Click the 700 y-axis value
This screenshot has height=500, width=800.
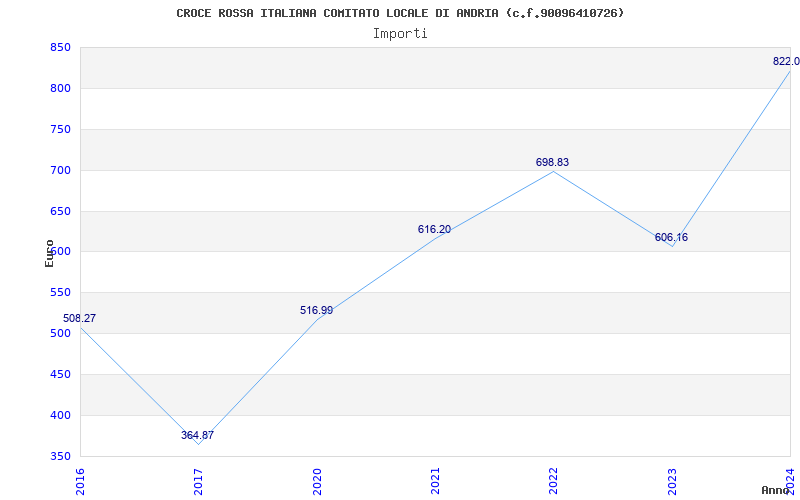[x=60, y=170]
